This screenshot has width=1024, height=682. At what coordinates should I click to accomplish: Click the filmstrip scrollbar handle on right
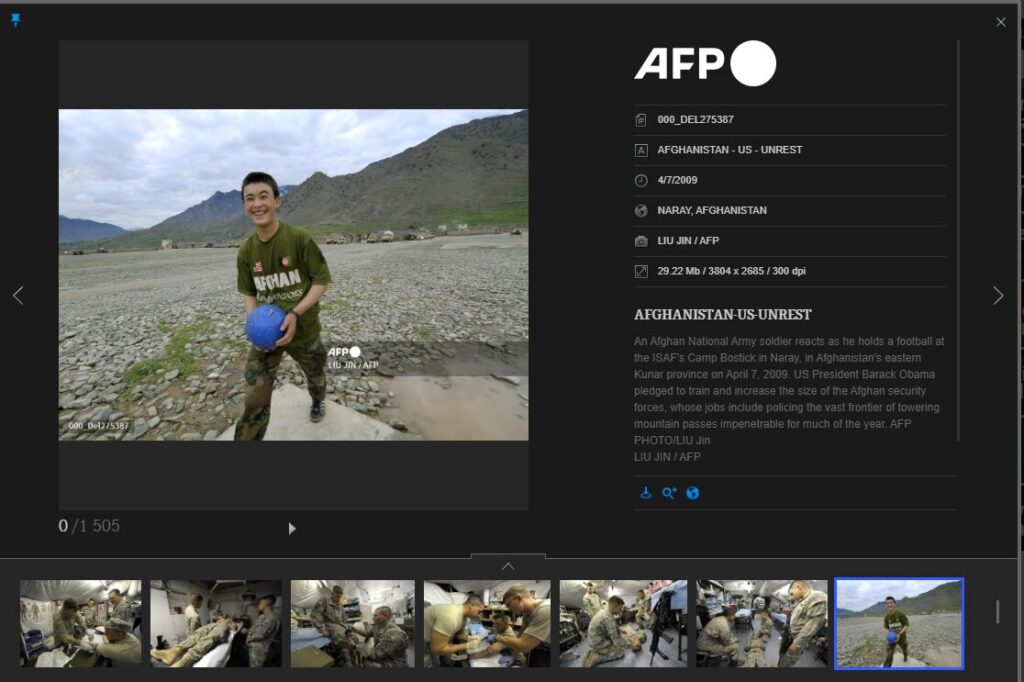[x=997, y=611]
